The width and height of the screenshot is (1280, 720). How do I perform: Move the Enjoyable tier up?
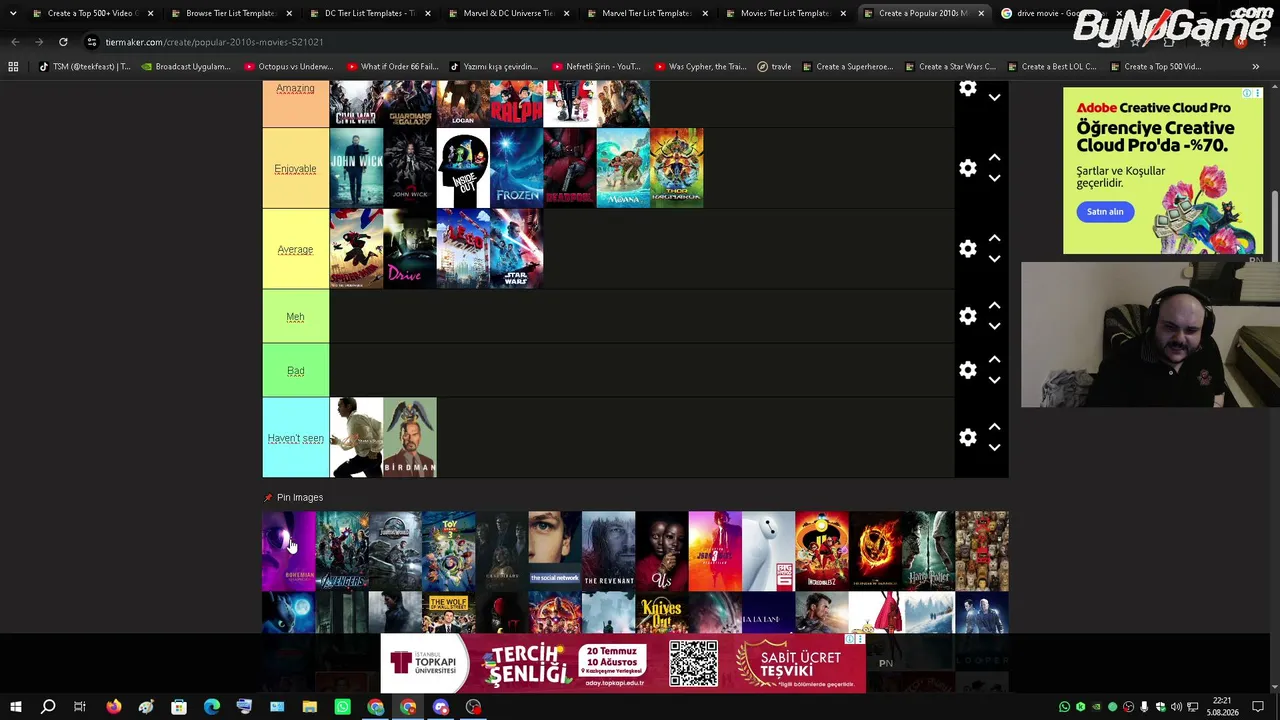pyautogui.click(x=994, y=158)
